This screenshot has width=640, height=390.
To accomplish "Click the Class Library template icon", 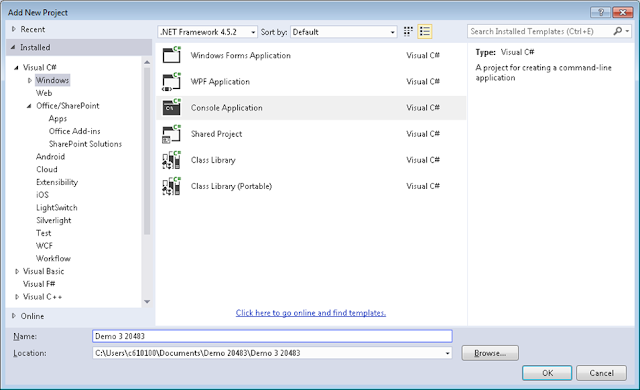I will coord(171,160).
